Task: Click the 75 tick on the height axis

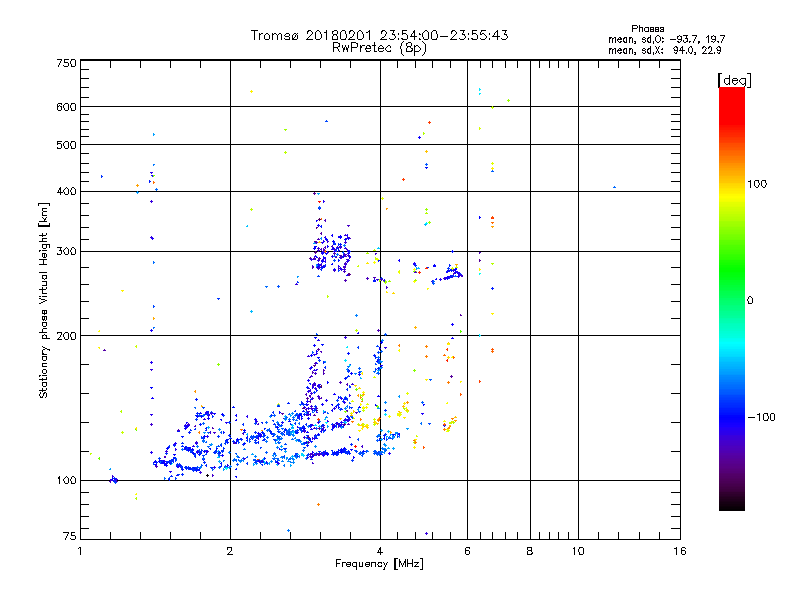Action: (x=70, y=536)
